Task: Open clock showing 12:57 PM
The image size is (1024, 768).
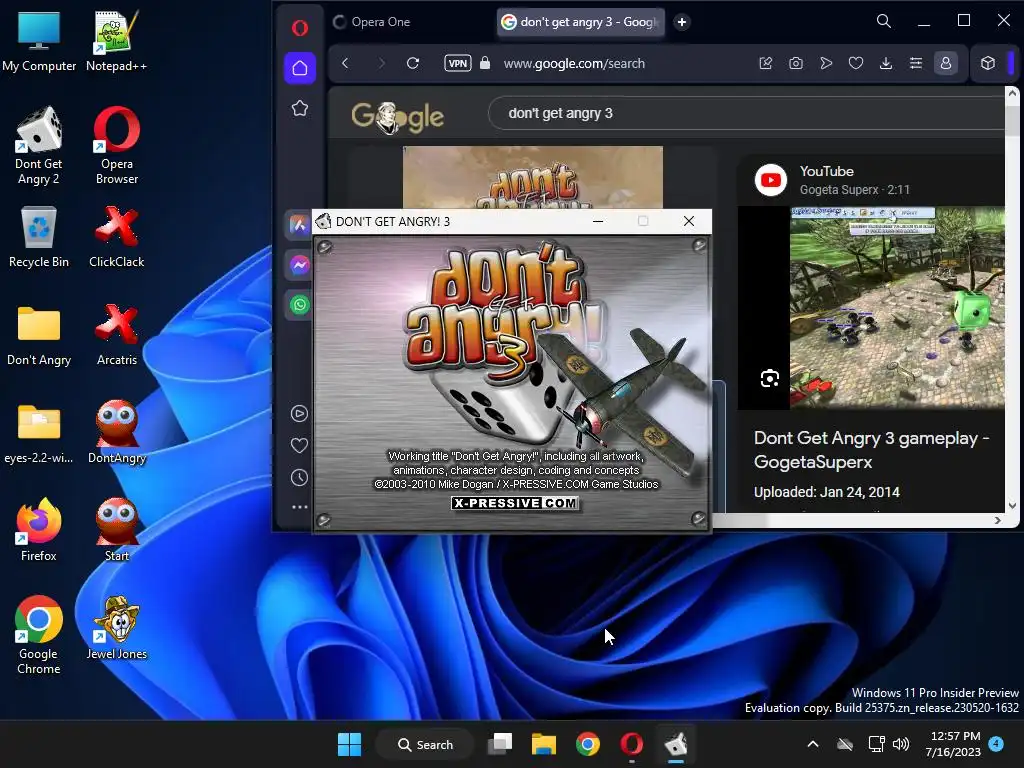Action: 953,744
